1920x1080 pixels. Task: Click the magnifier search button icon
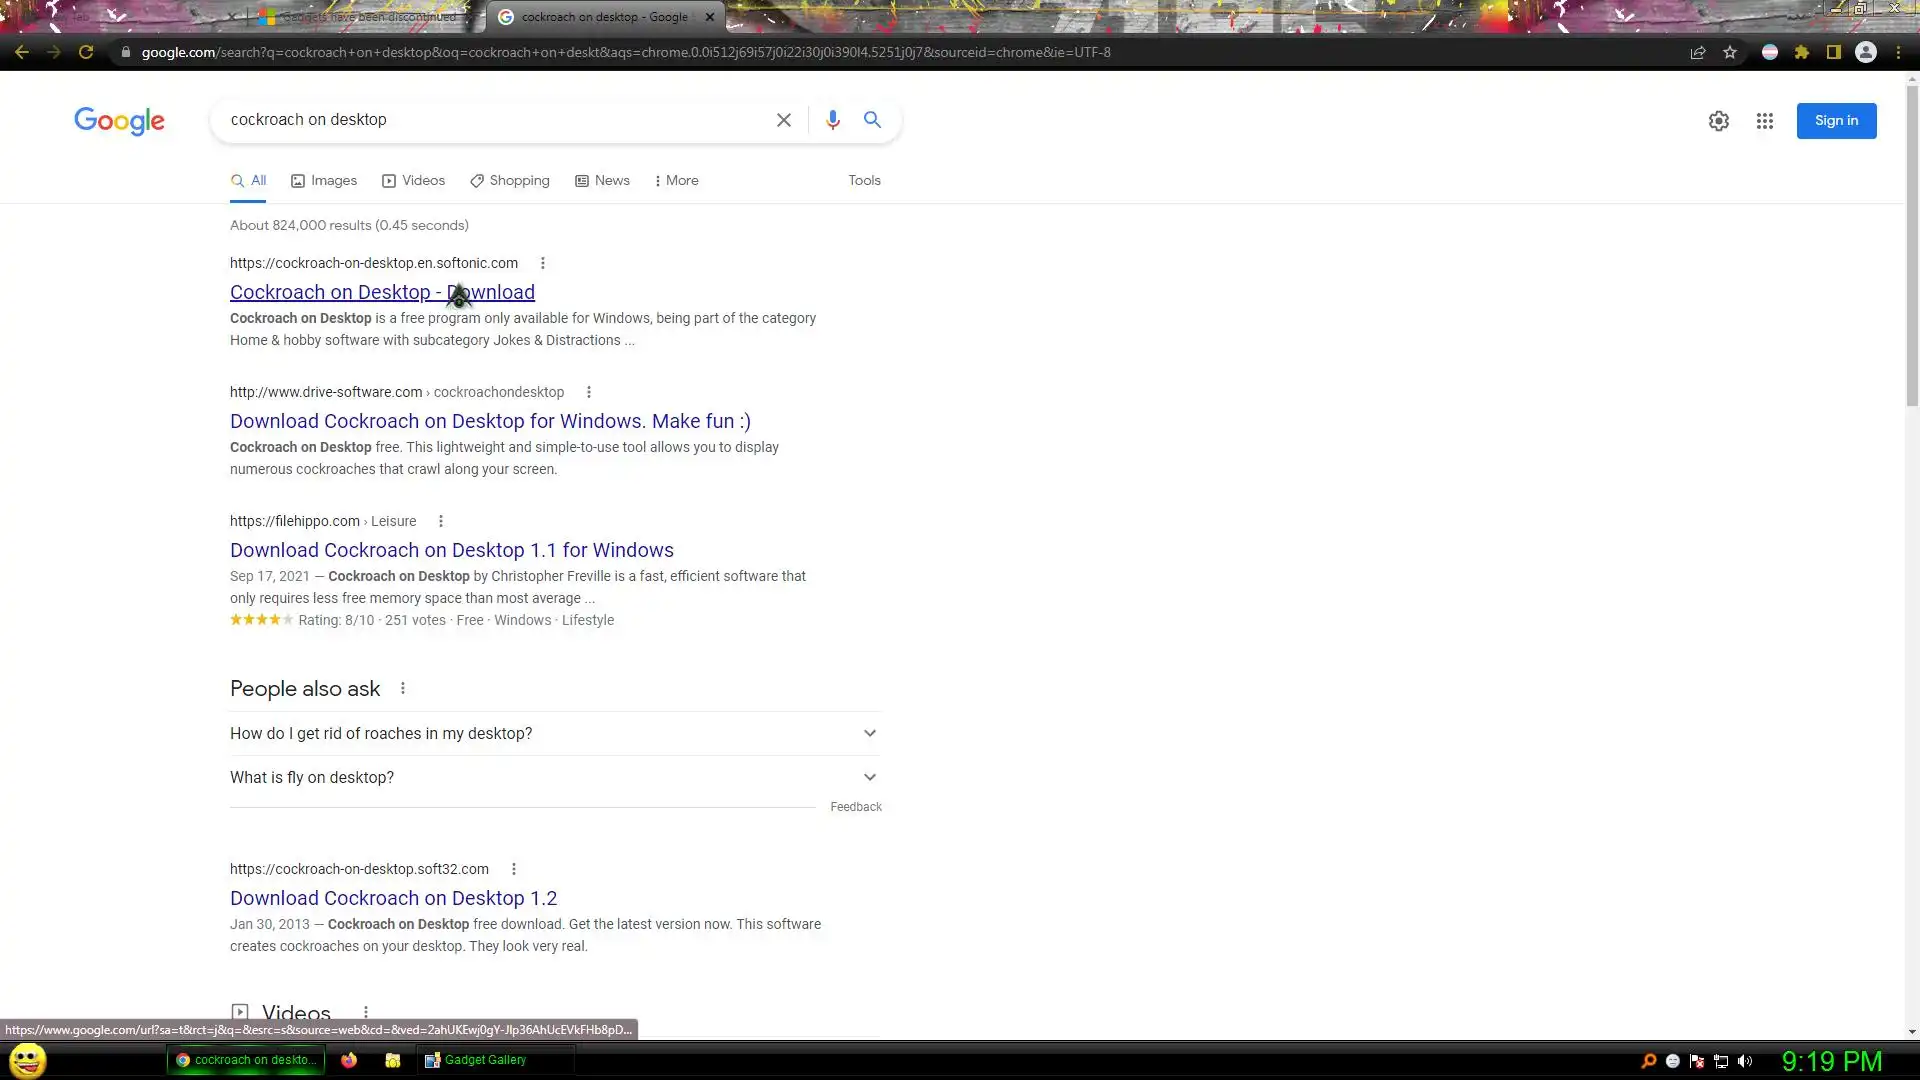click(872, 120)
